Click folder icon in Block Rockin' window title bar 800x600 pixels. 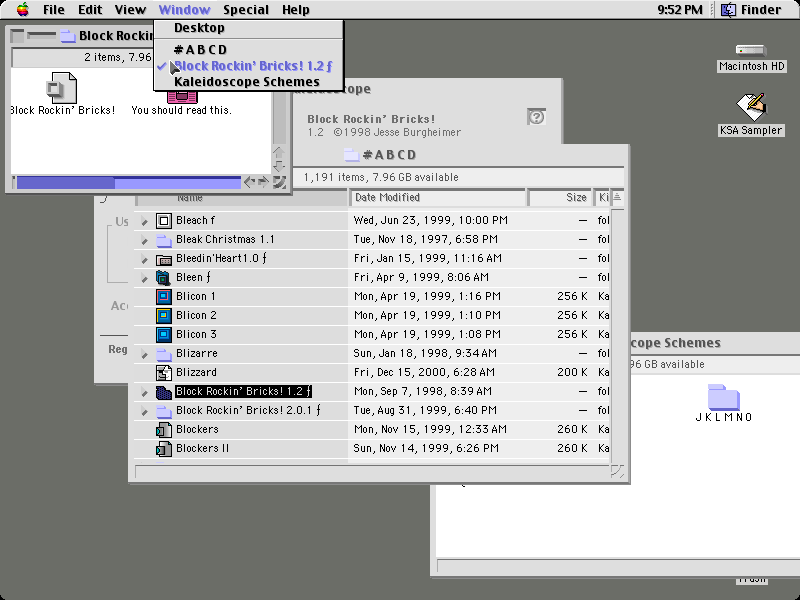coord(68,35)
